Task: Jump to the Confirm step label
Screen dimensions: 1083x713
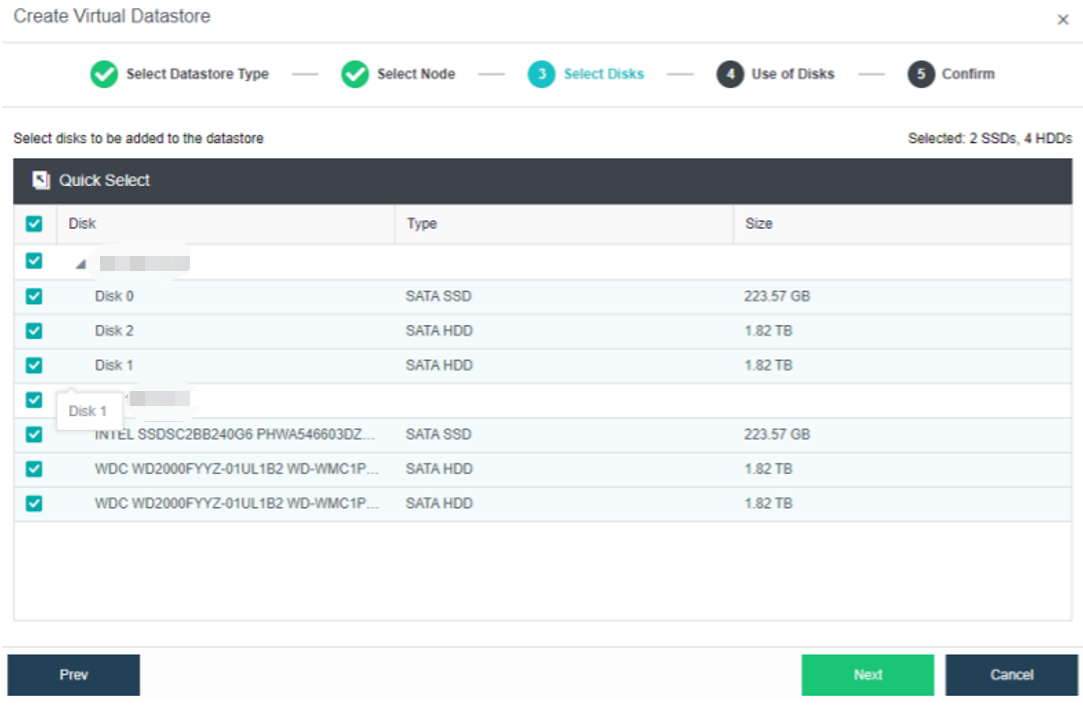Action: 967,74
